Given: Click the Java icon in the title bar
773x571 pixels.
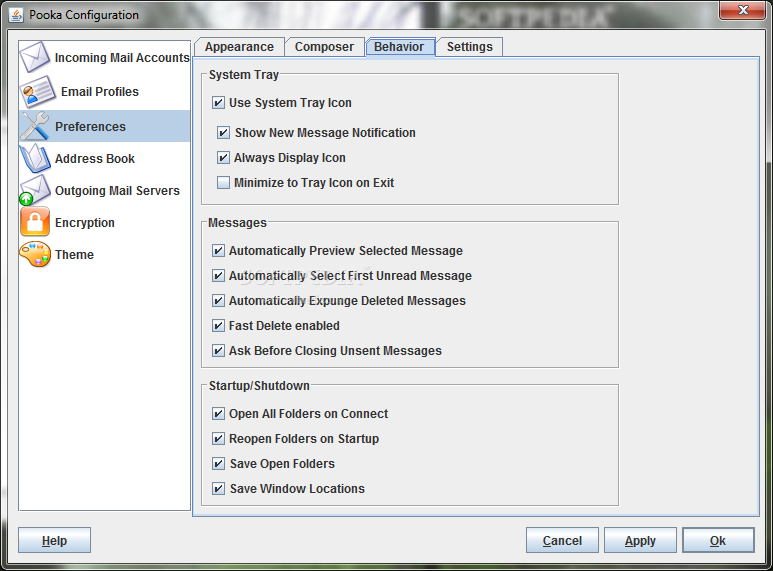Looking at the screenshot, I should [x=16, y=15].
